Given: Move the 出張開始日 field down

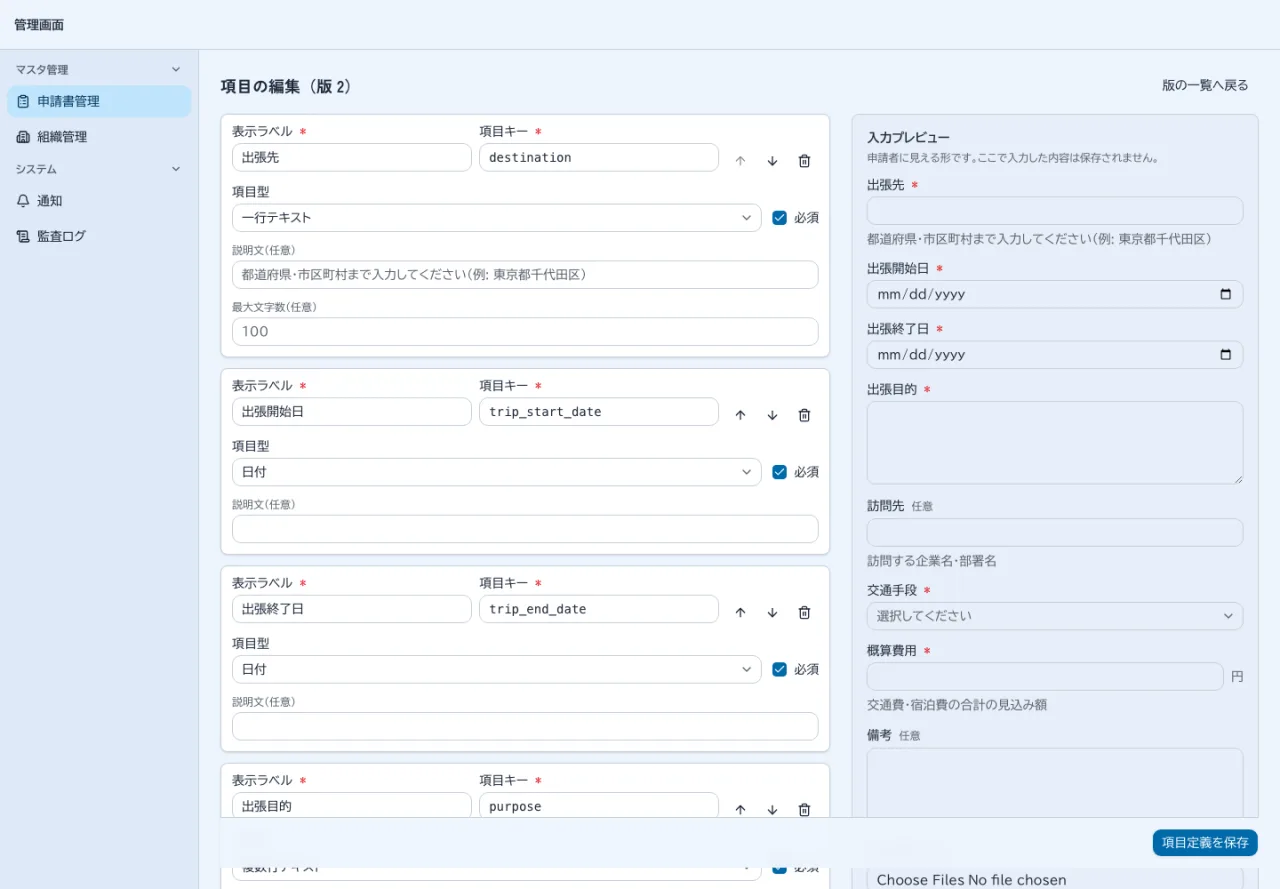Looking at the screenshot, I should click(772, 415).
